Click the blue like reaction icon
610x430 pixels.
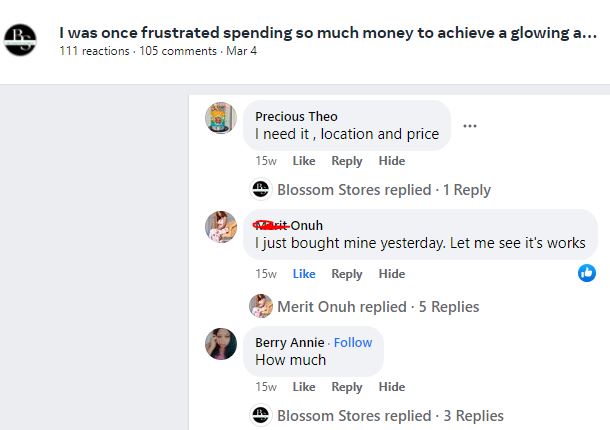coord(587,273)
